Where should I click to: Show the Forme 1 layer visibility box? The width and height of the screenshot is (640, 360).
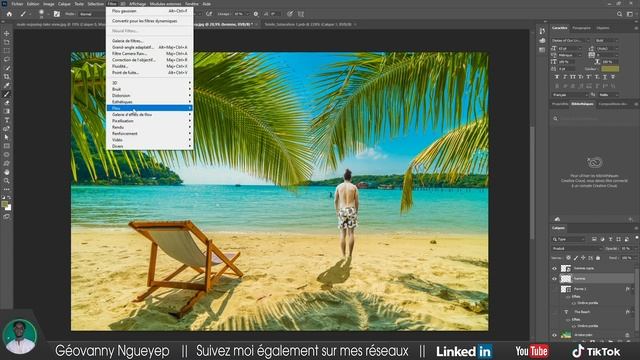(554, 289)
